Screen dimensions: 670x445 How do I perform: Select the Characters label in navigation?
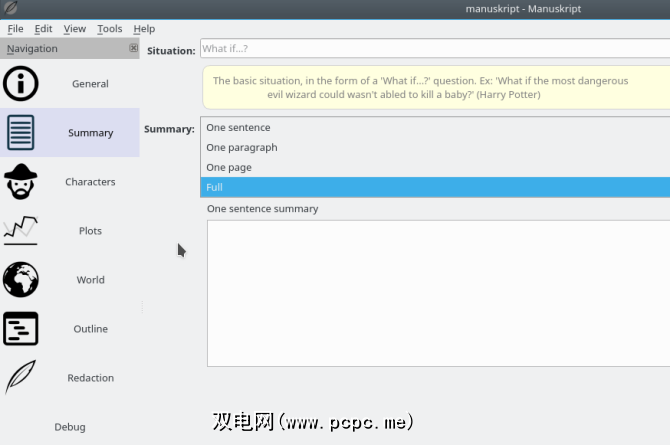[x=90, y=182]
